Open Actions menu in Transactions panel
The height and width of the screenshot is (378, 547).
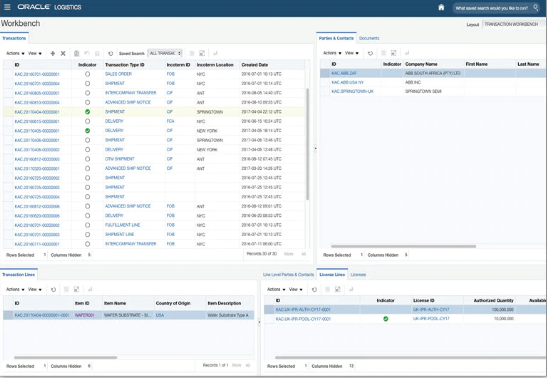(x=15, y=53)
